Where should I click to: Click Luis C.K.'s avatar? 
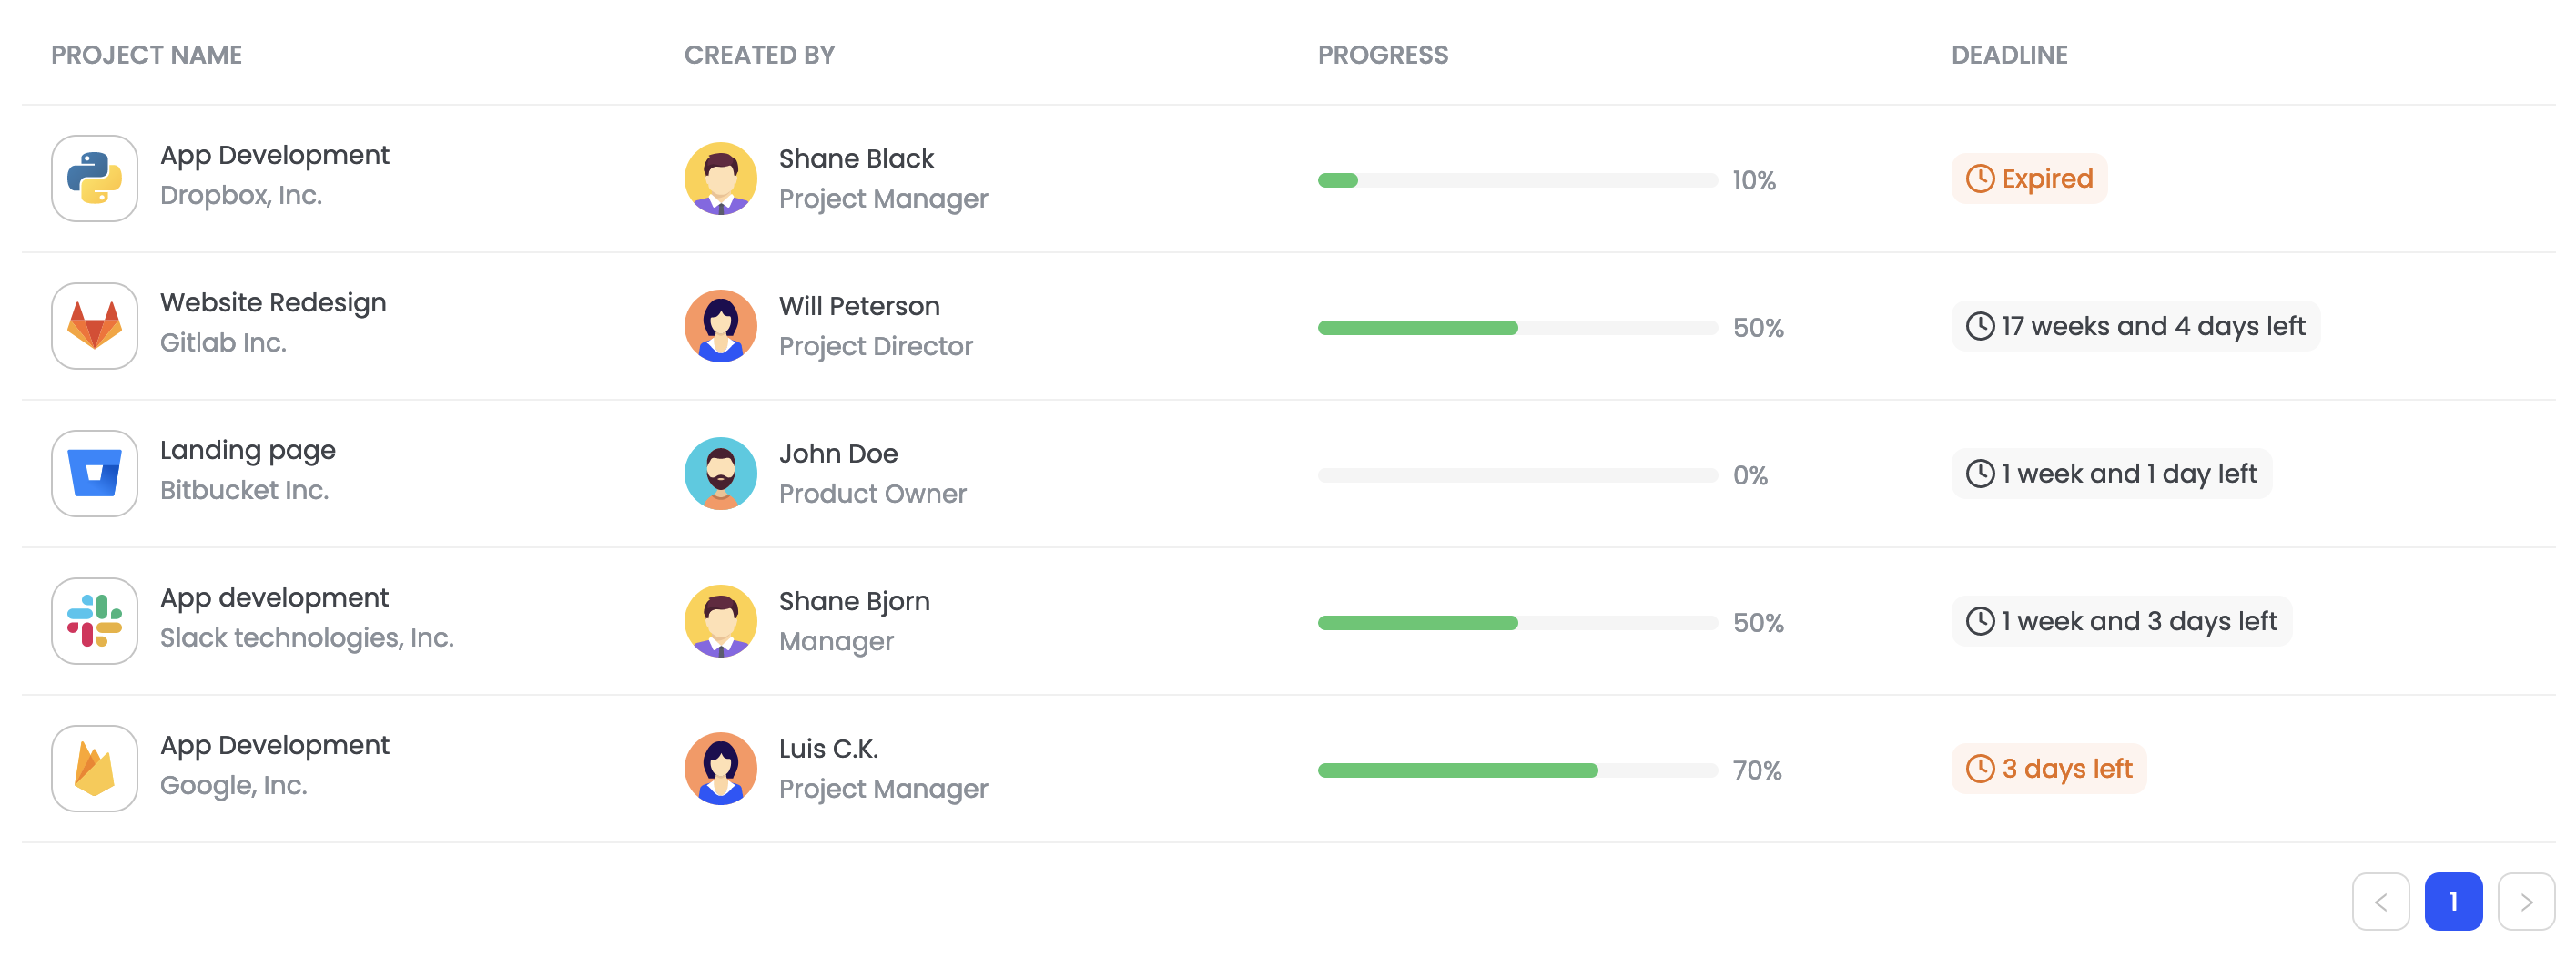pyautogui.click(x=720, y=767)
